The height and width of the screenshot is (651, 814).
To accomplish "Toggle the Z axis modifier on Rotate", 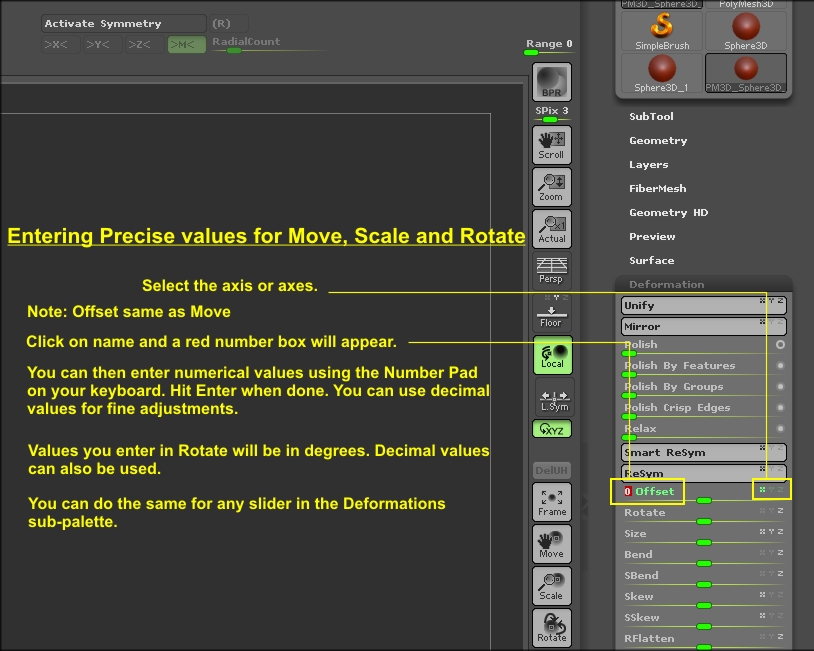I will [x=780, y=510].
